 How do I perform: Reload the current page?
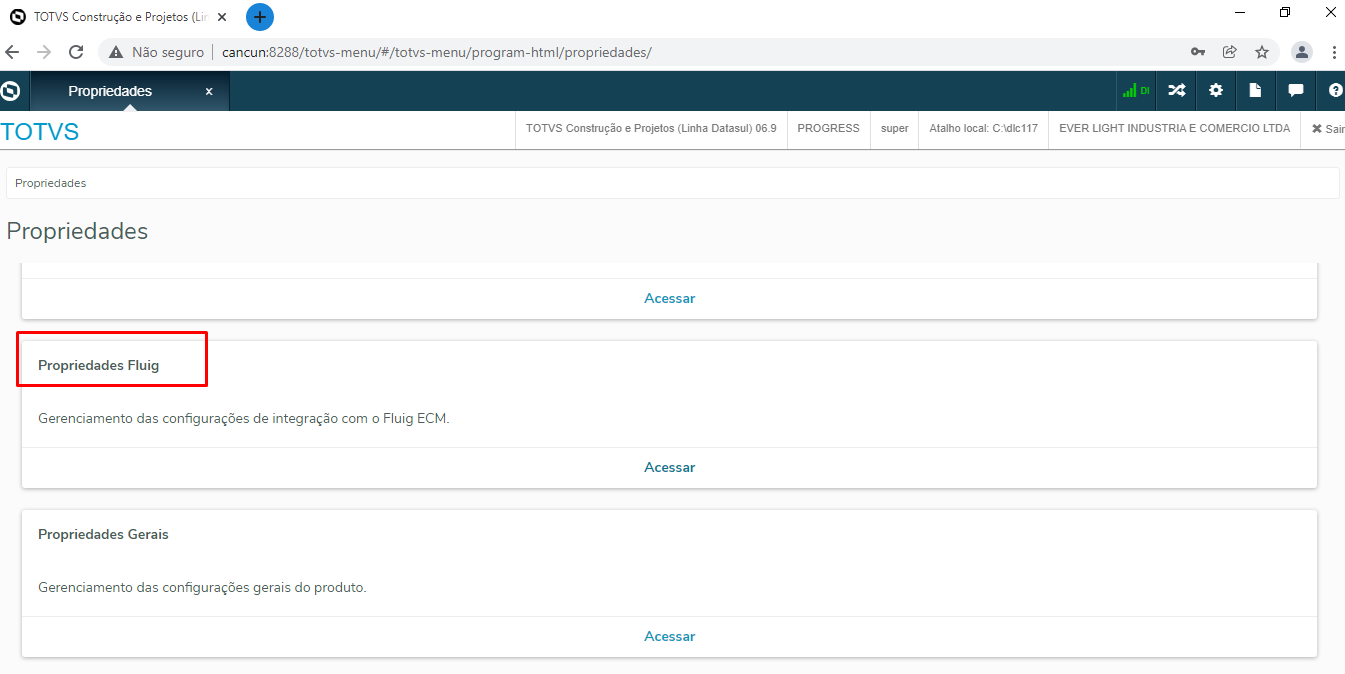coord(76,52)
